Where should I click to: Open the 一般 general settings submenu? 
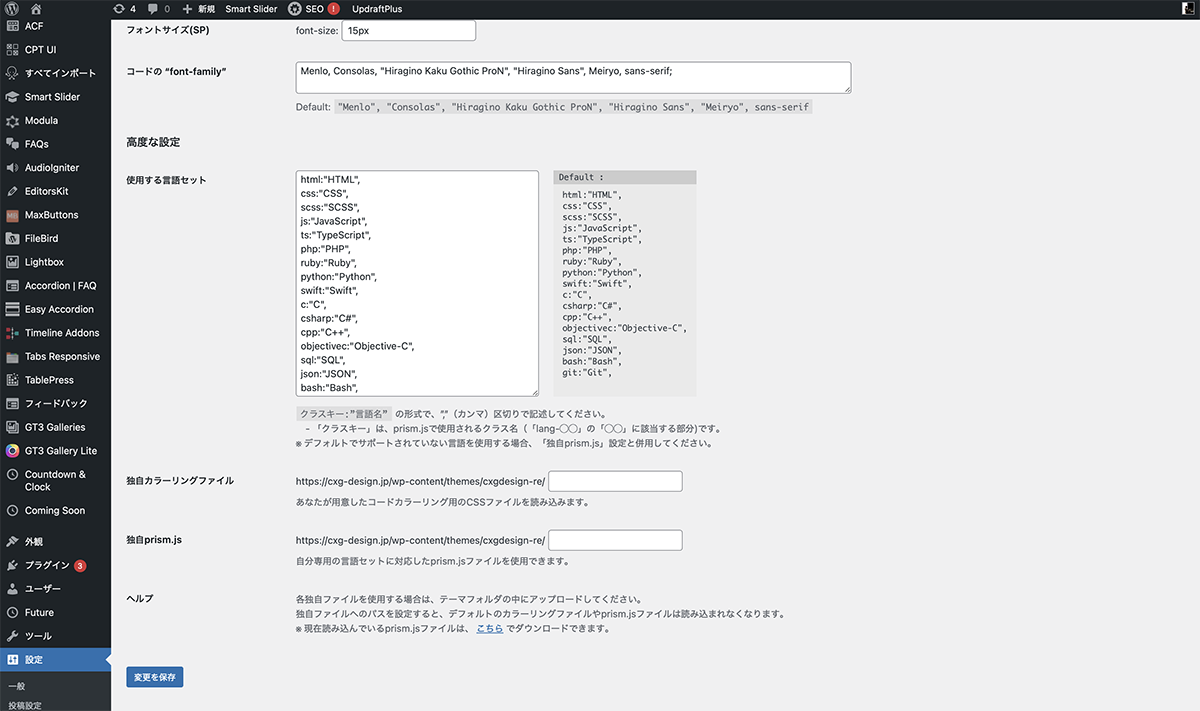[17, 687]
